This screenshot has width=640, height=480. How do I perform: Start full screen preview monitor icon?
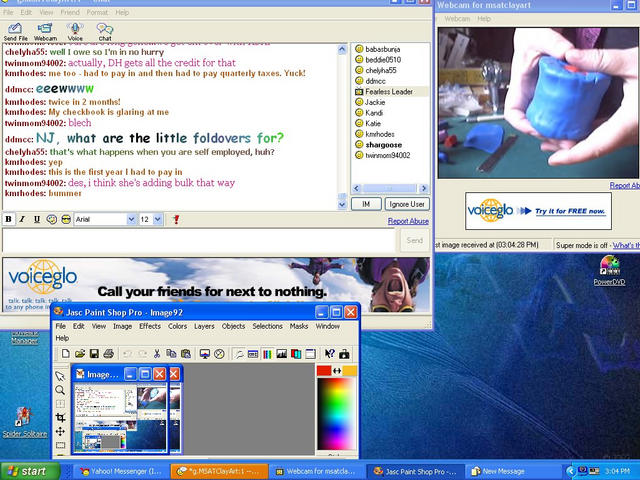click(x=205, y=354)
